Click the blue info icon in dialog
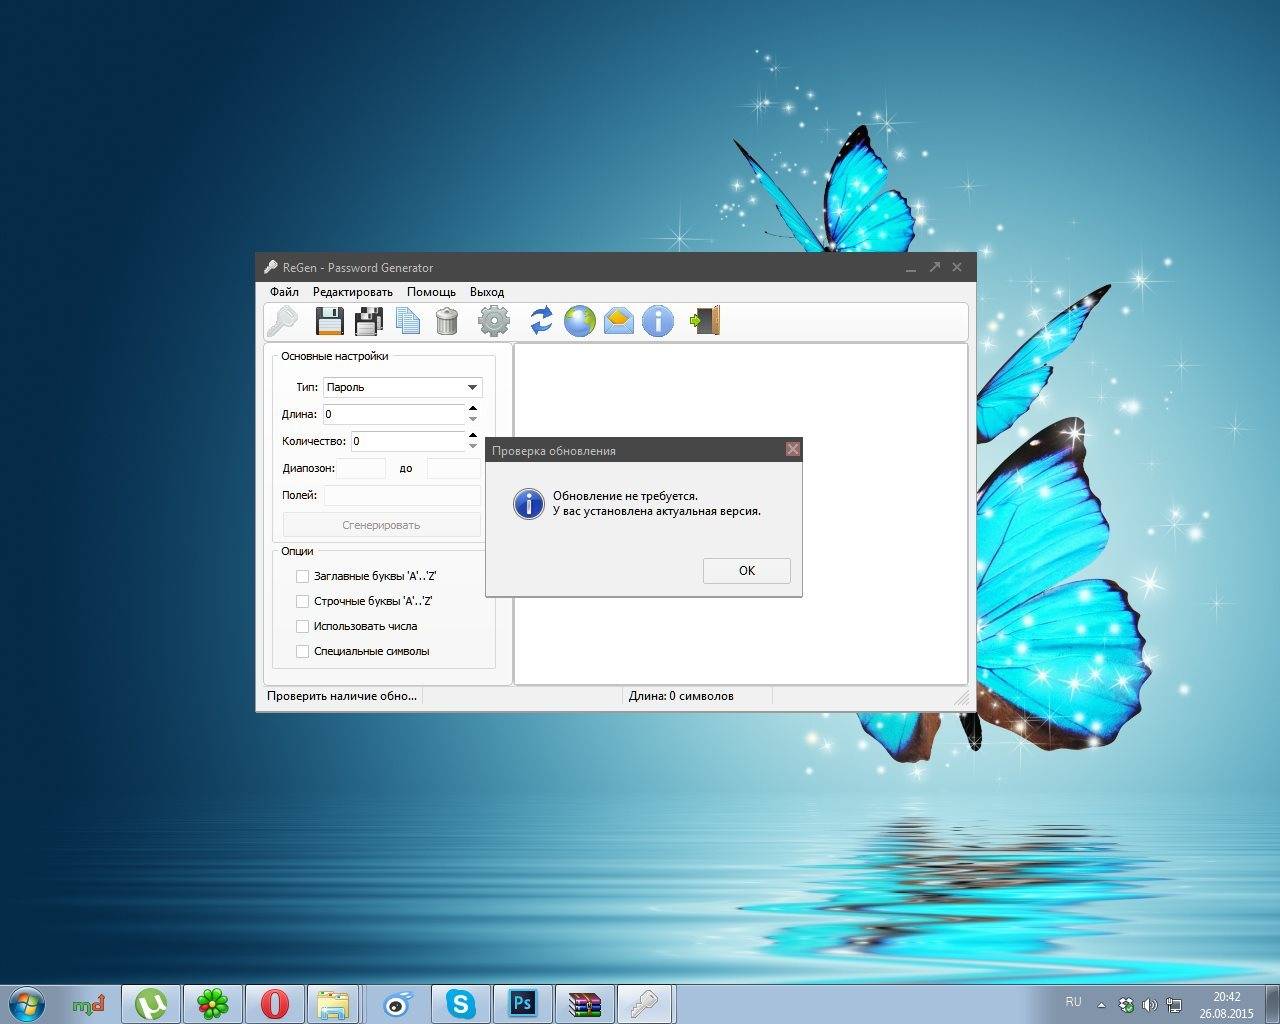This screenshot has width=1280, height=1024. [x=528, y=503]
